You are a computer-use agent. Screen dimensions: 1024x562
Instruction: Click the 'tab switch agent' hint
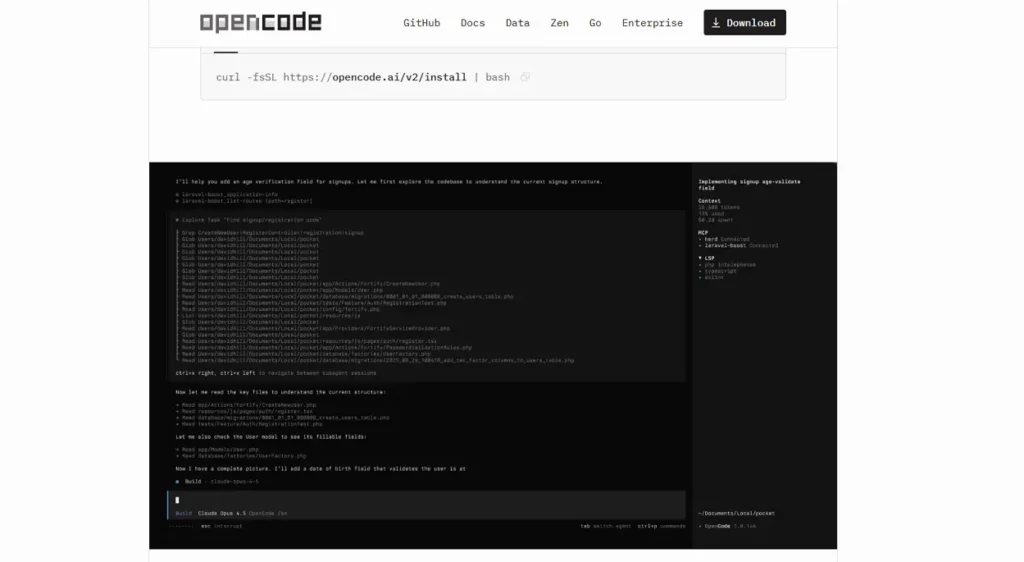(605, 526)
